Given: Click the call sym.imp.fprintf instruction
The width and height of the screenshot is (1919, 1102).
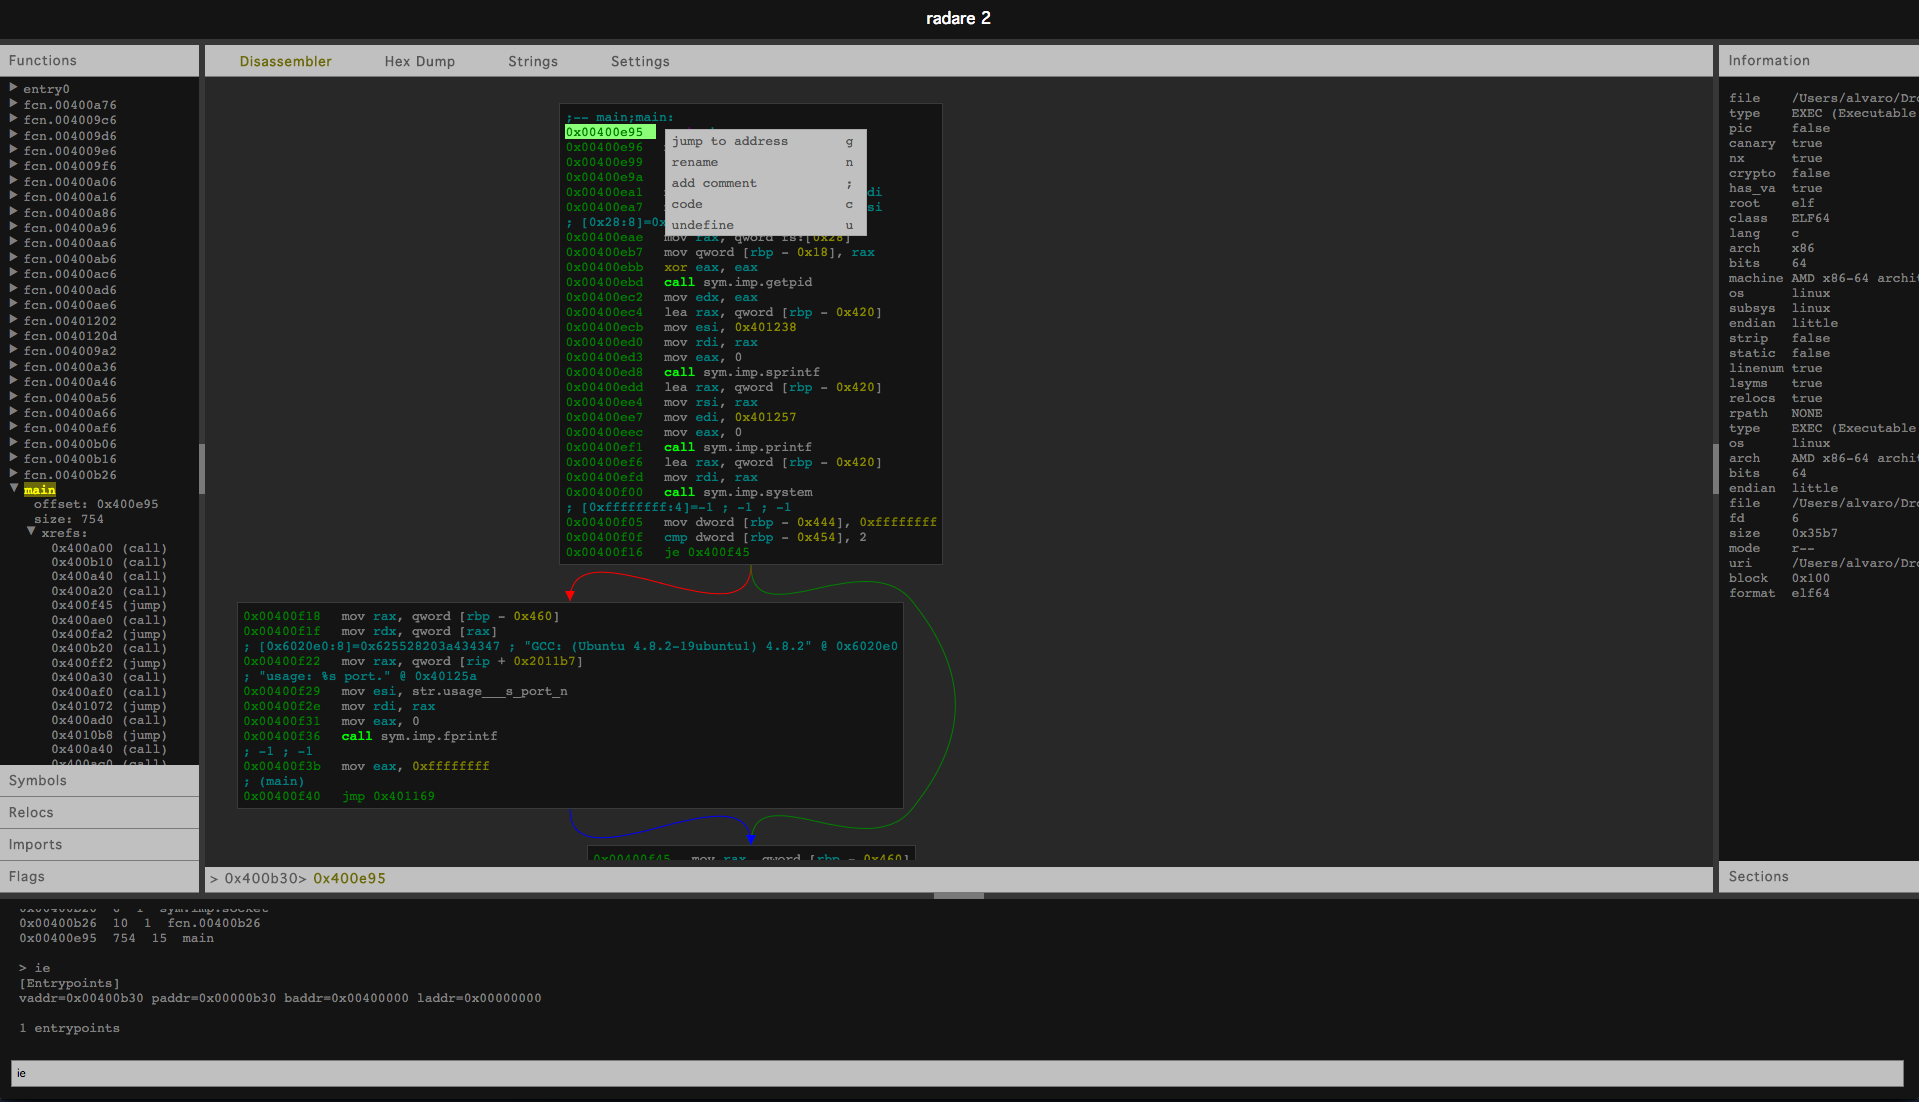Looking at the screenshot, I should point(419,736).
